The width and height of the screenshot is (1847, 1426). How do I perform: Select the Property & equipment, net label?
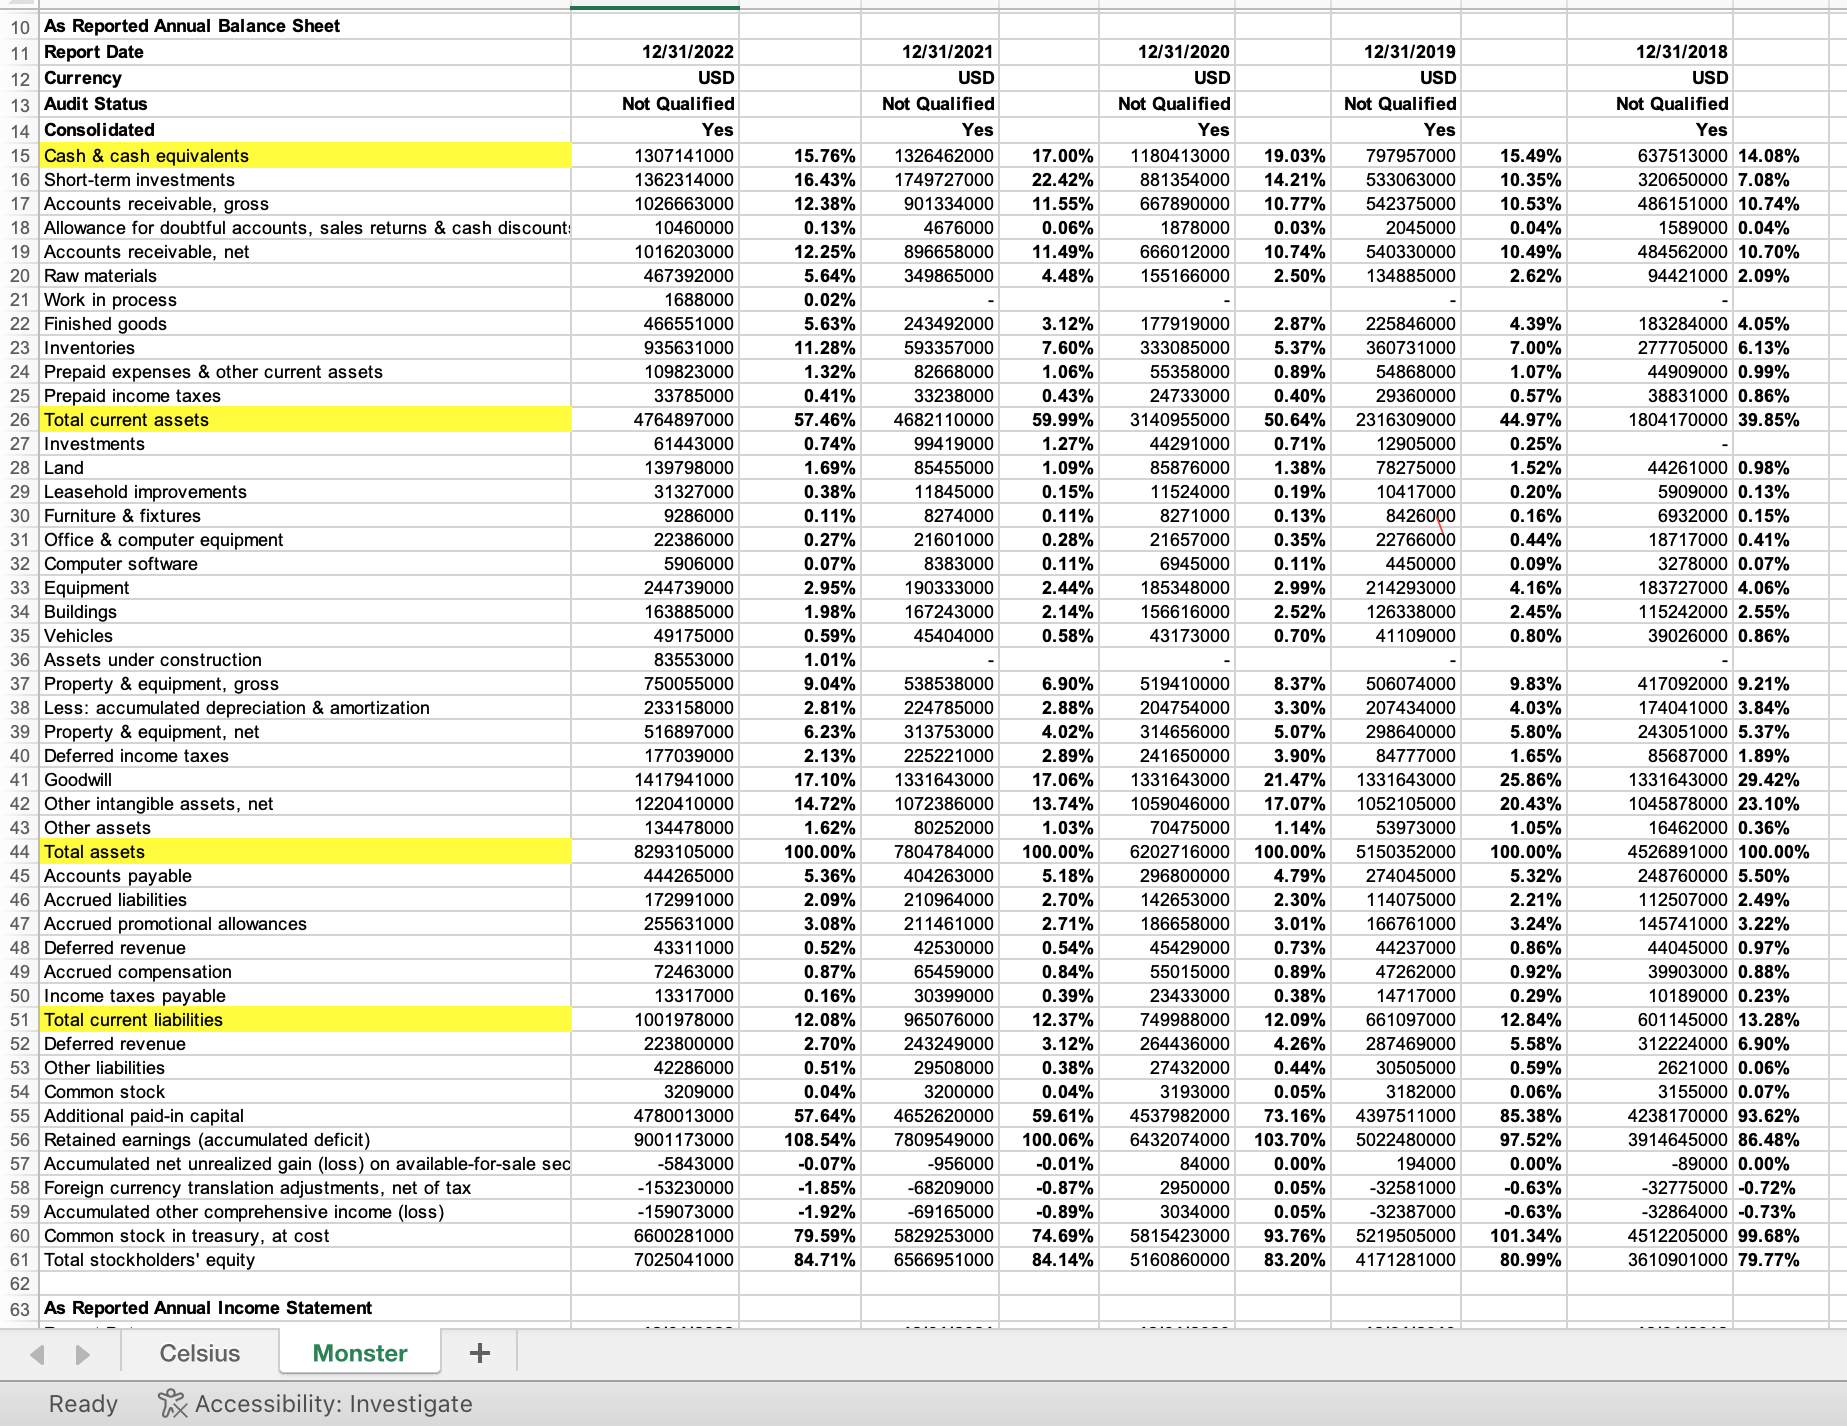point(306,732)
